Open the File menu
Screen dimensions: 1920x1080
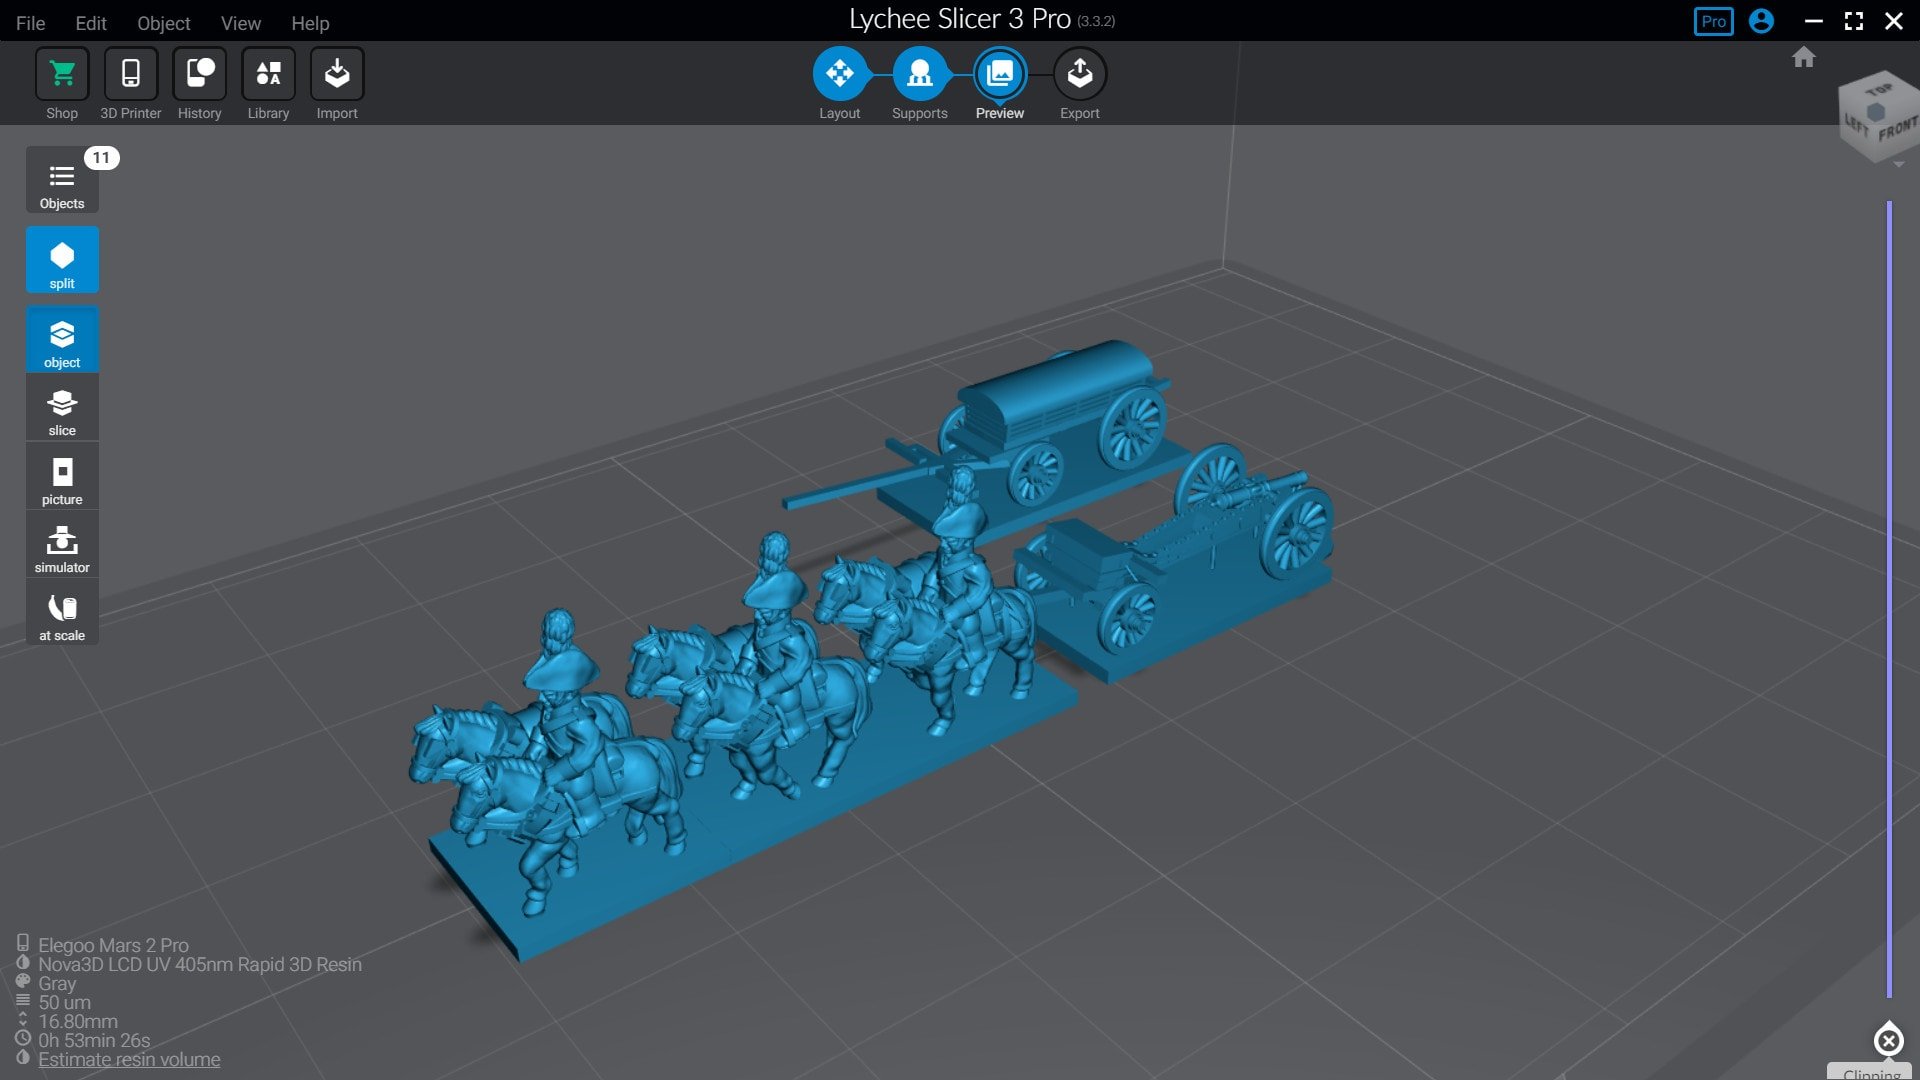click(x=30, y=22)
